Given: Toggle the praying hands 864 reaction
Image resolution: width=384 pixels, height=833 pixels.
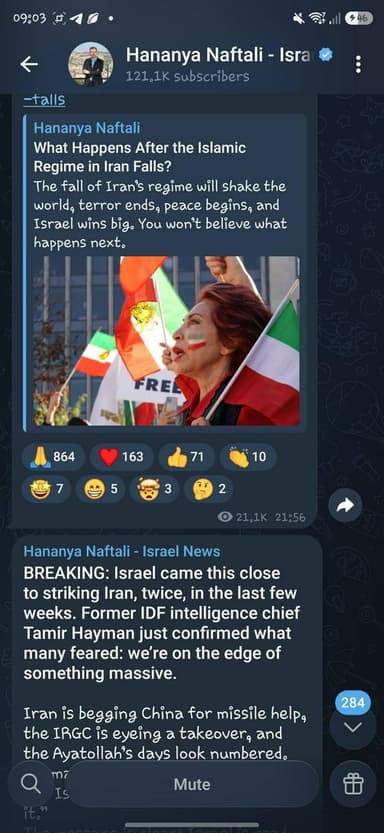Looking at the screenshot, I should pos(53,456).
